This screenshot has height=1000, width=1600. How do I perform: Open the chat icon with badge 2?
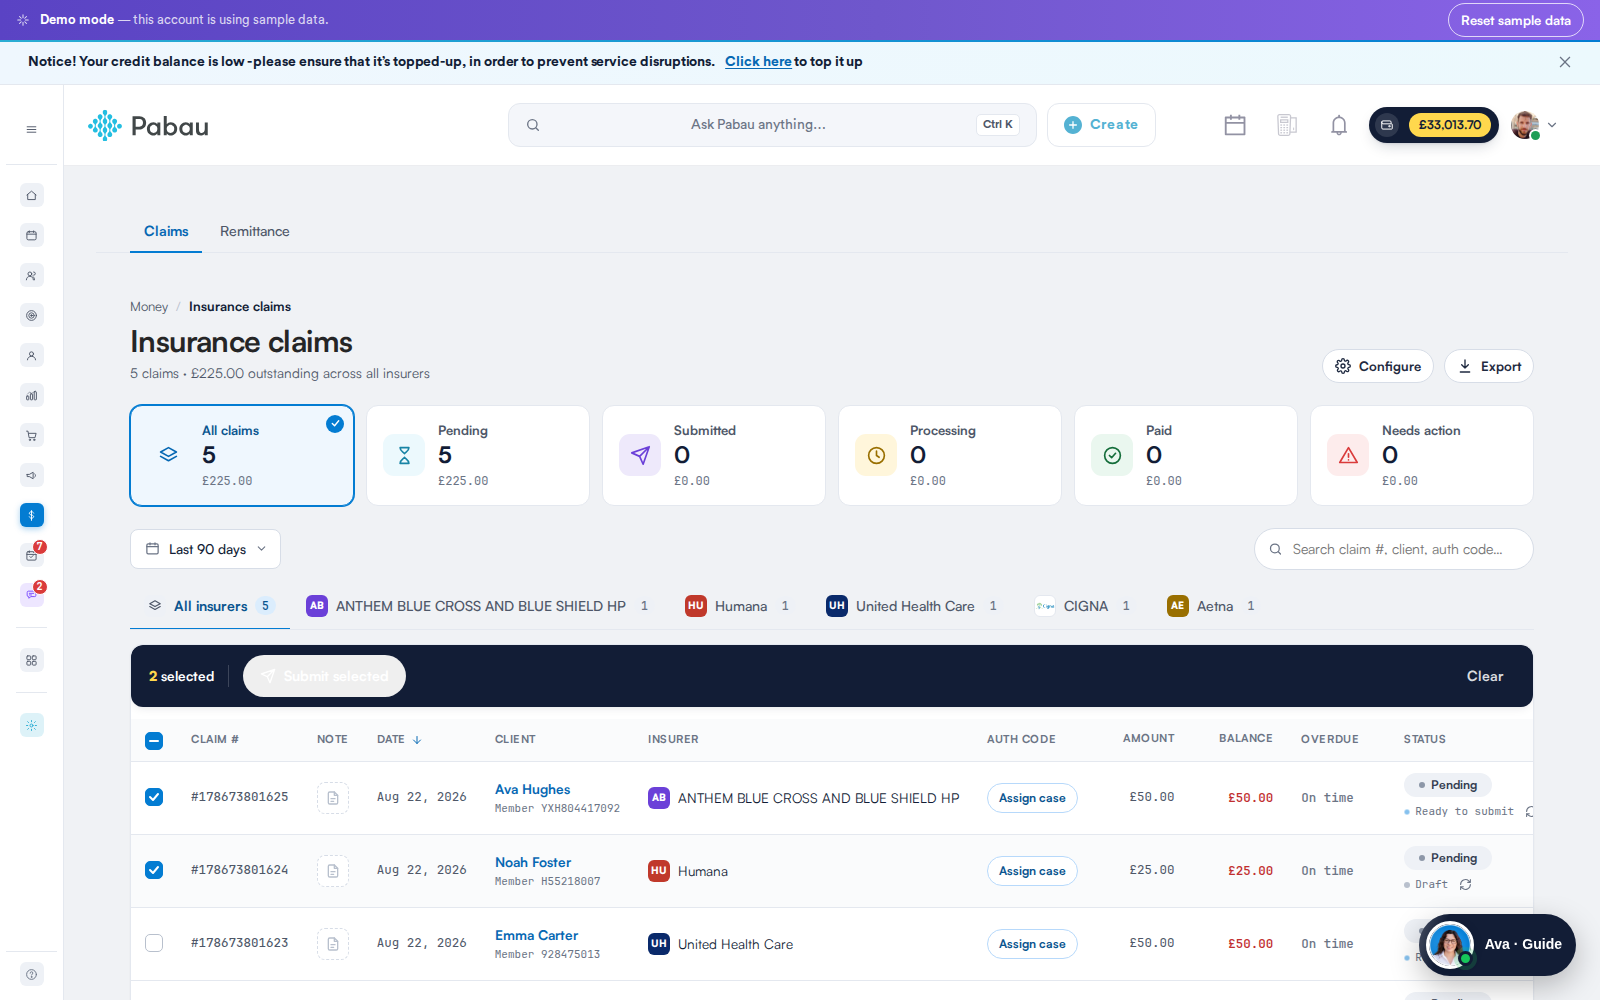(x=31, y=595)
